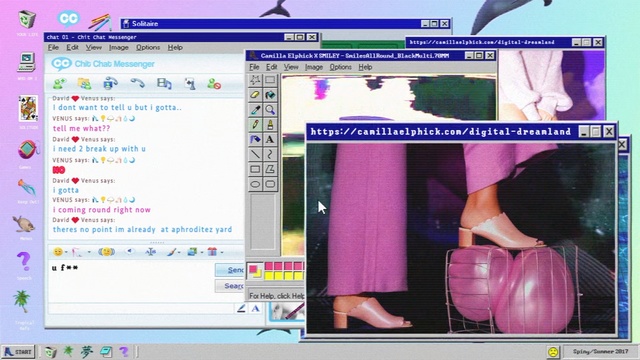Click the block contact icon in Chit Chat

coord(214,84)
